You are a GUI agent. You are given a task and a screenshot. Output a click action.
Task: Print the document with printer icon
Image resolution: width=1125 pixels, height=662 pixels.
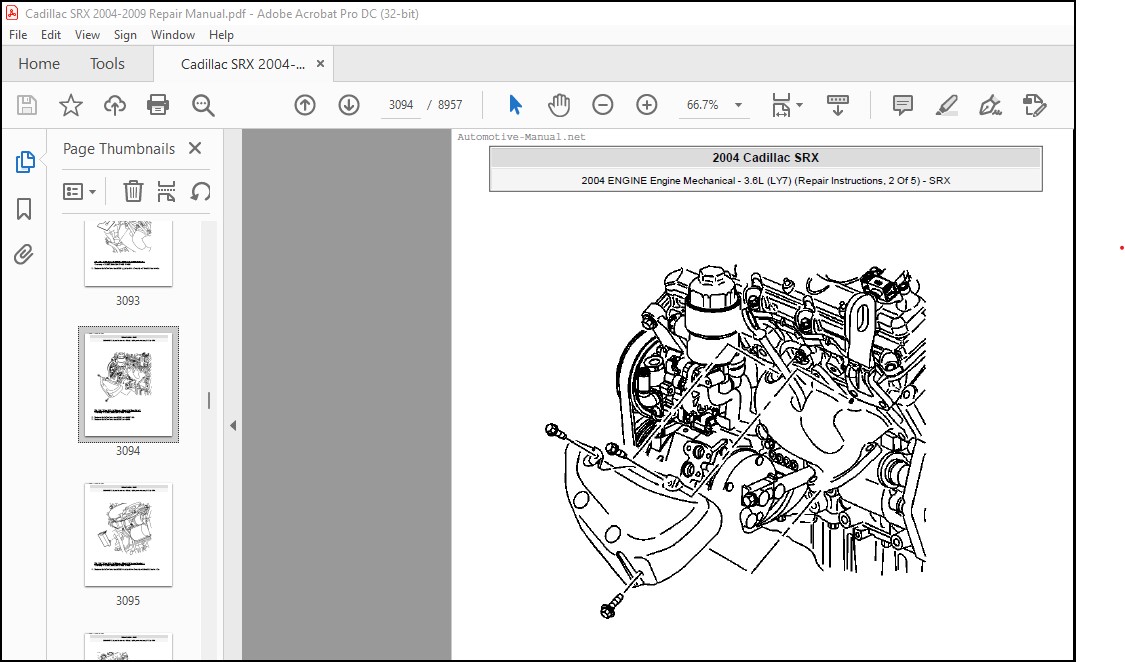pos(158,105)
